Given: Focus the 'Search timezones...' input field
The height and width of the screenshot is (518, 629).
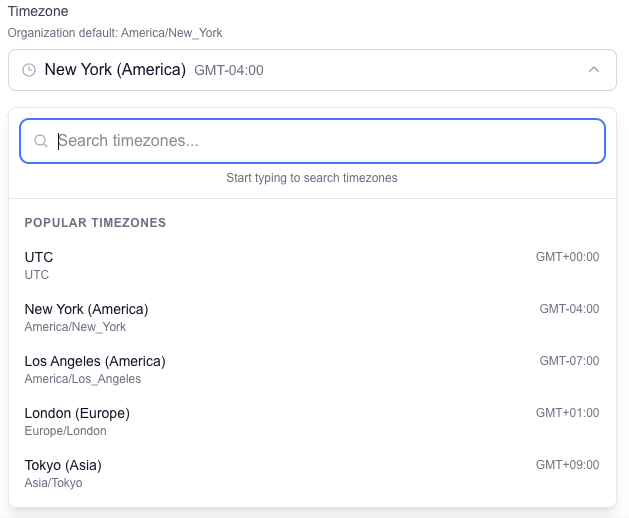Looking at the screenshot, I should pyautogui.click(x=320, y=141).
